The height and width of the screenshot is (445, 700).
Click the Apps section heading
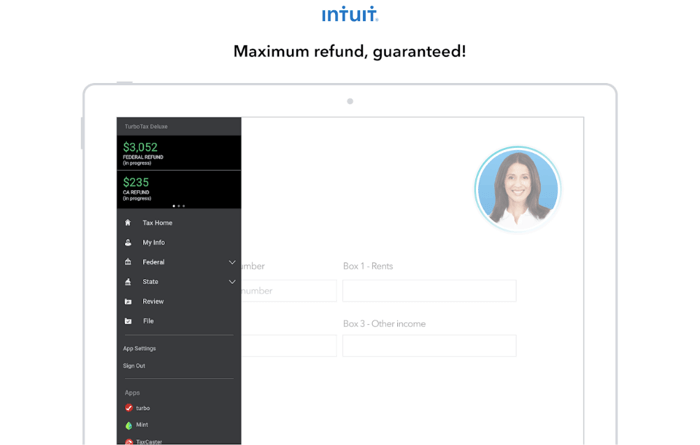click(x=132, y=393)
